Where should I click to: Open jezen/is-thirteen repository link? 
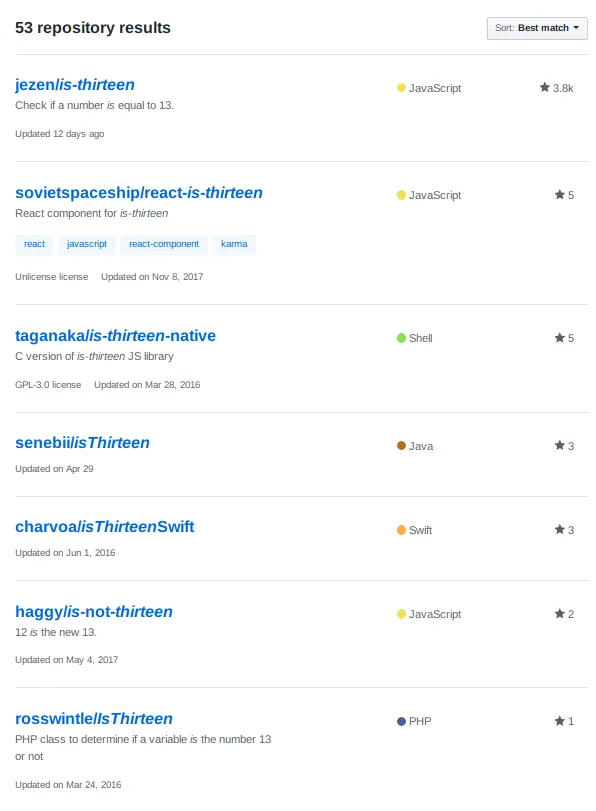[75, 84]
